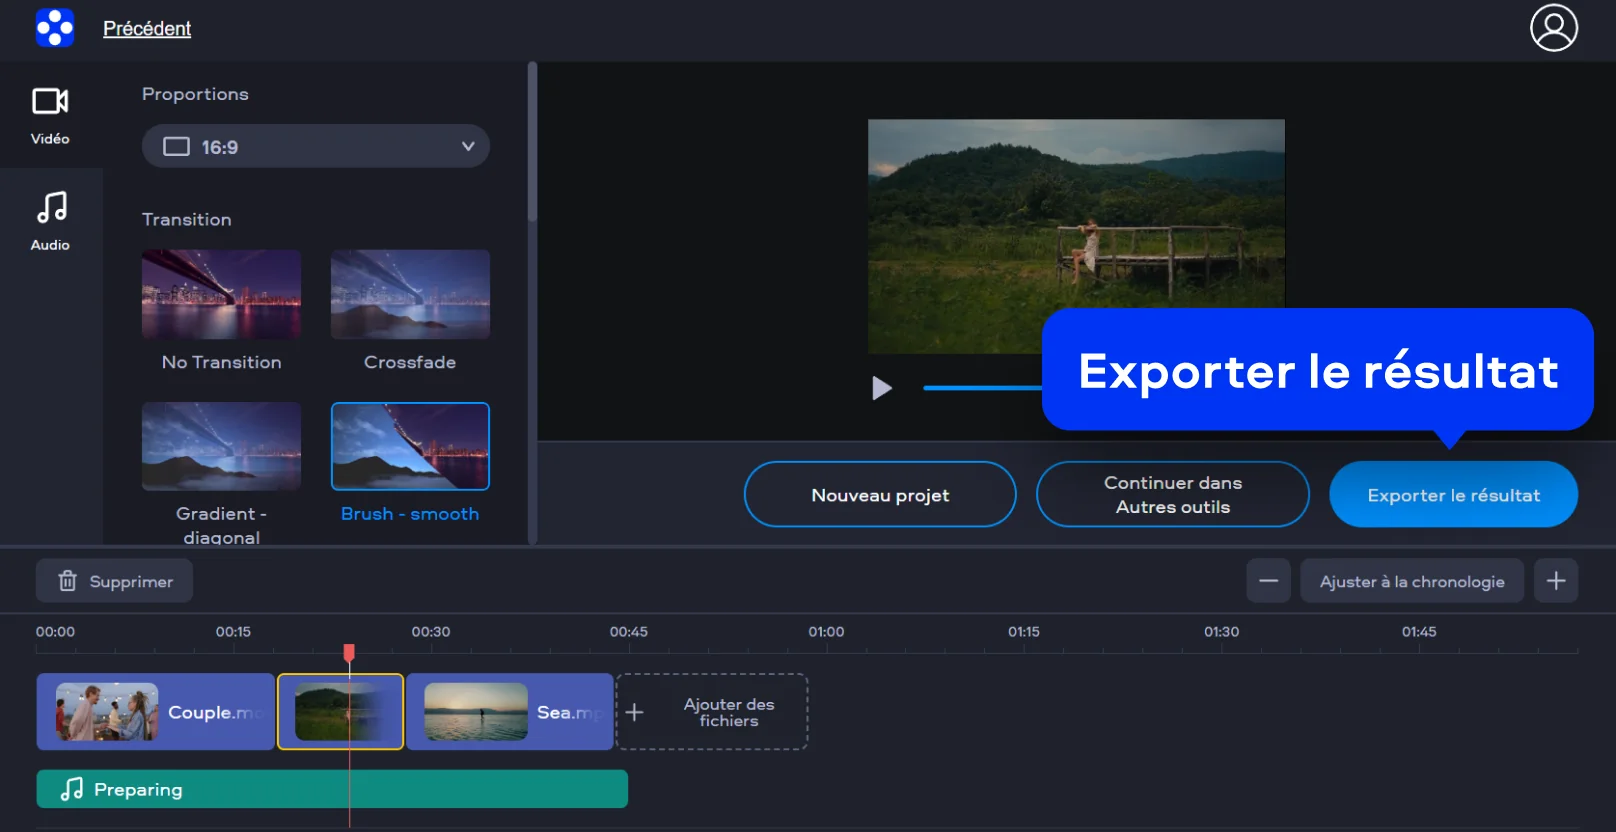
Task: Click the preview playback progress bar
Action: pyautogui.click(x=980, y=388)
